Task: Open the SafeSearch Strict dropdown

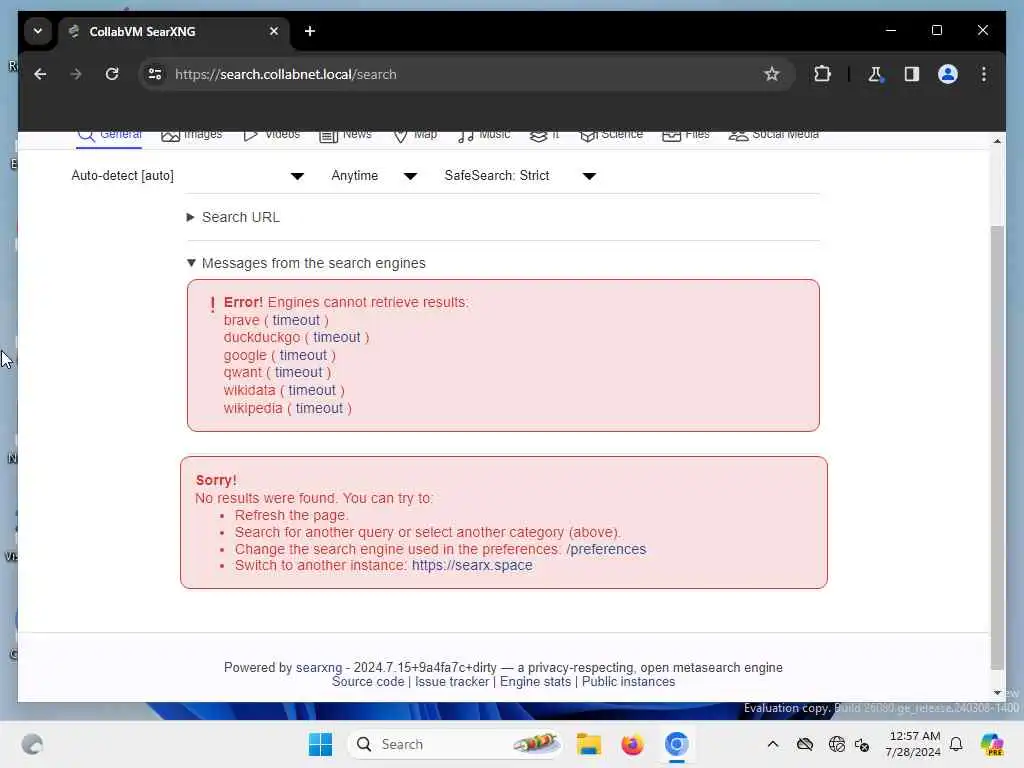Action: (x=520, y=176)
